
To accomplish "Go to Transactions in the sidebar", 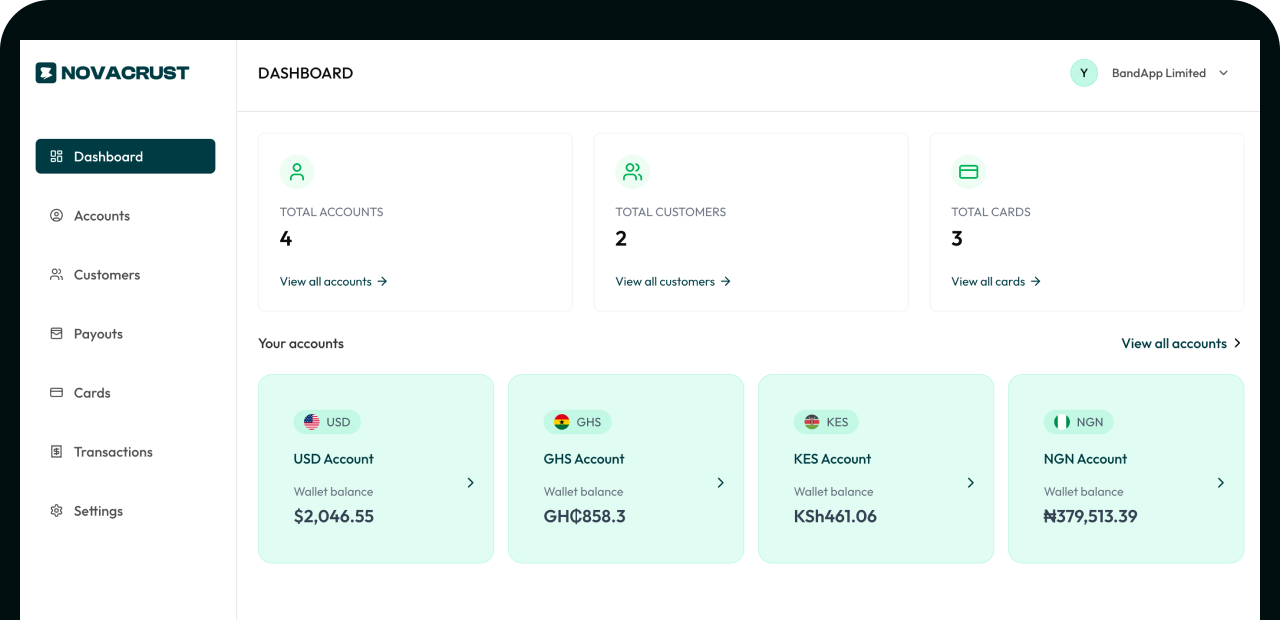I will pos(112,452).
